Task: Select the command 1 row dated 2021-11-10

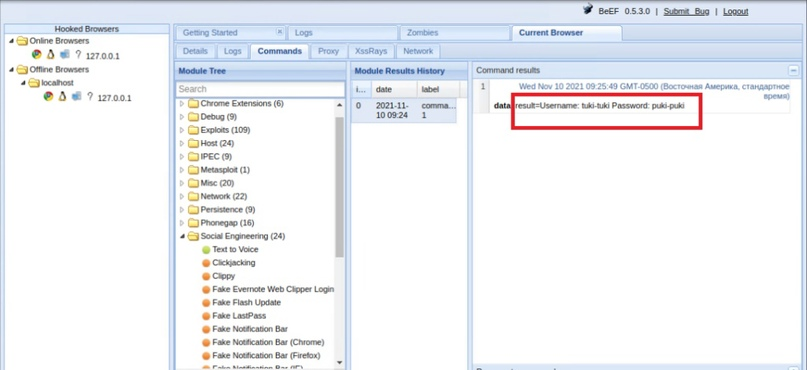Action: coord(404,111)
